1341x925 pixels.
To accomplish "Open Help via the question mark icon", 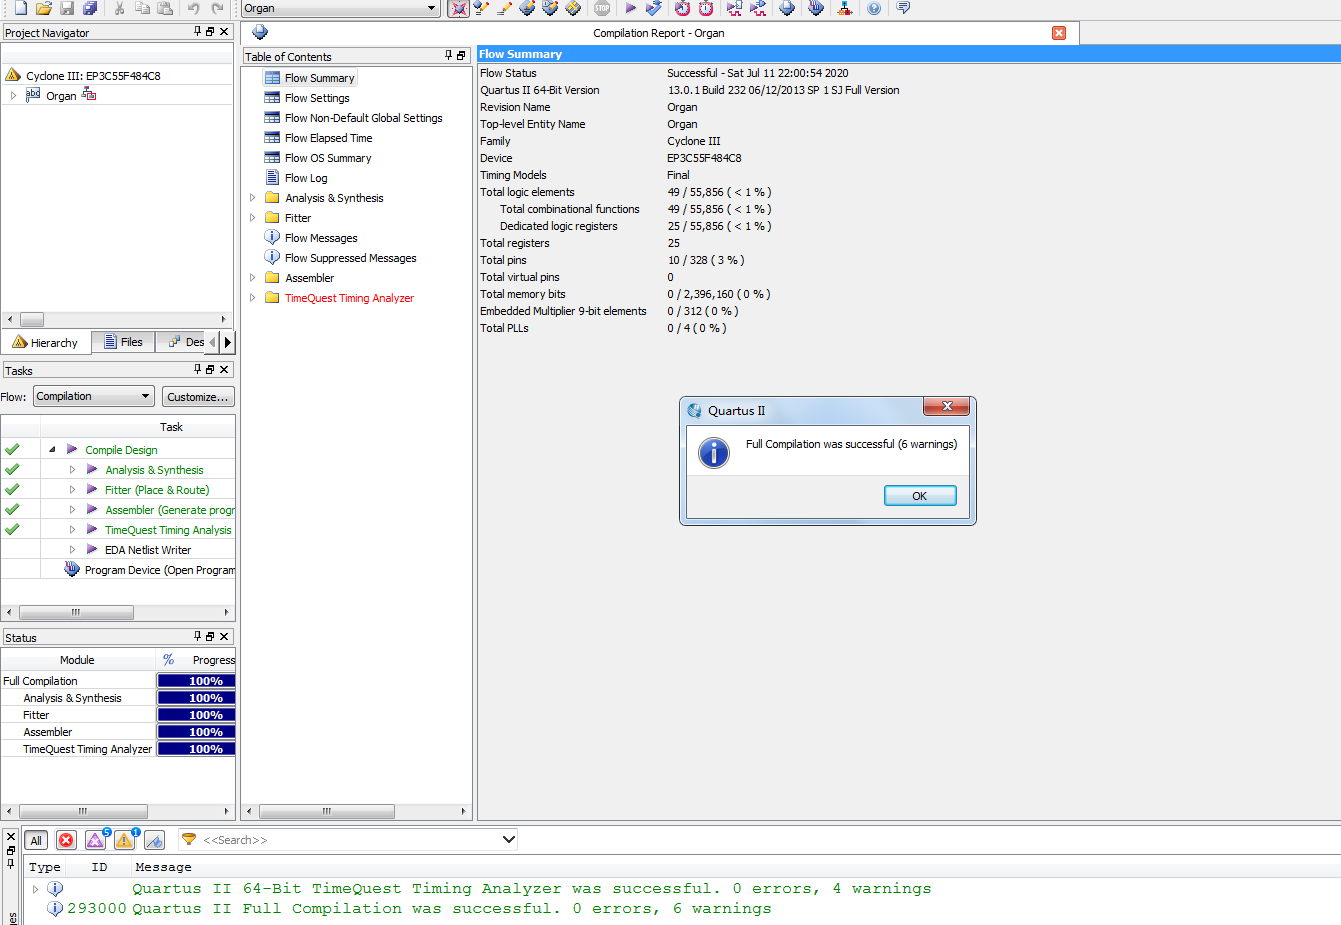I will [x=874, y=8].
